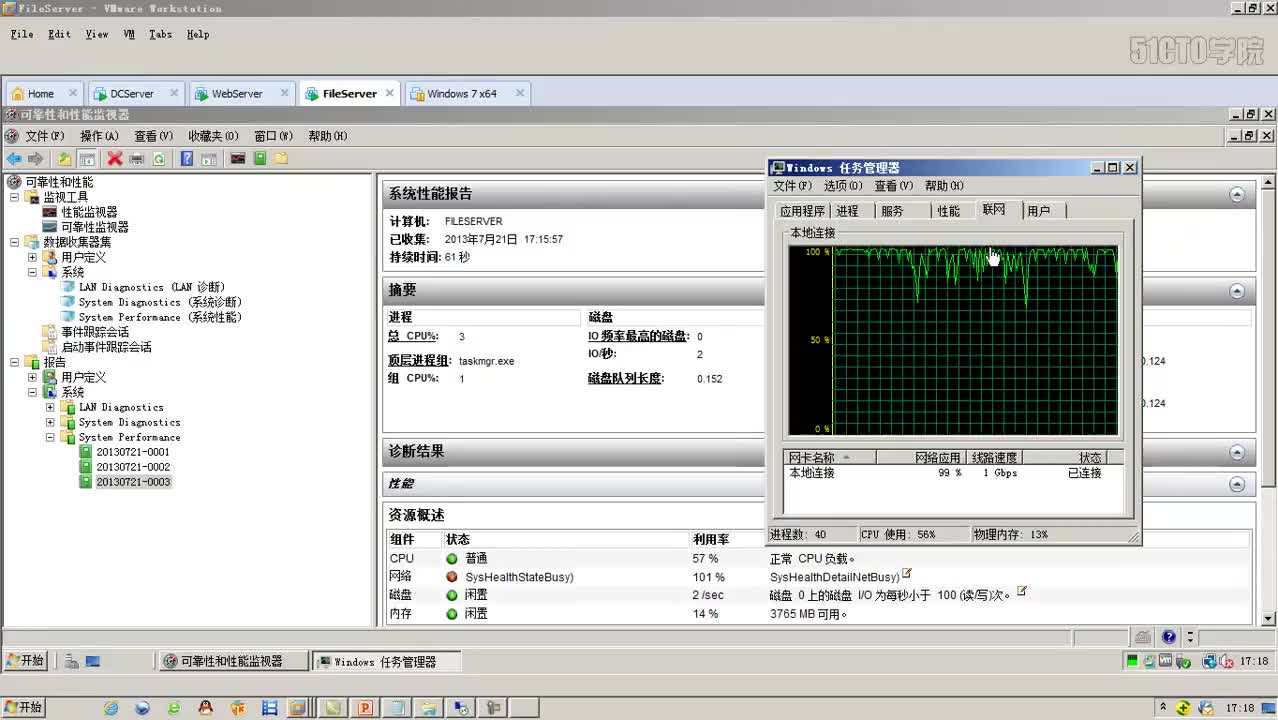Viewport: 1278px width, 720px height.
Task: Collapse the 诊断结果 section
Action: coord(1237,452)
